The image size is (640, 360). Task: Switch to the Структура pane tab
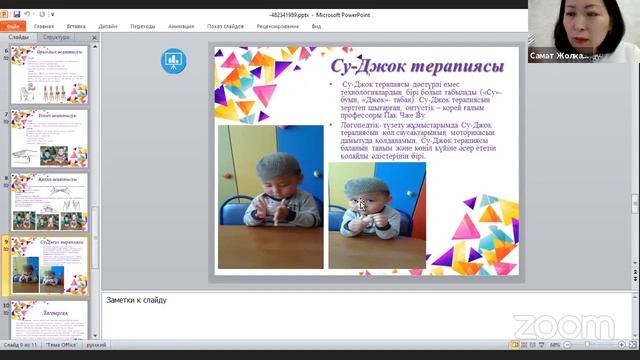[56, 37]
